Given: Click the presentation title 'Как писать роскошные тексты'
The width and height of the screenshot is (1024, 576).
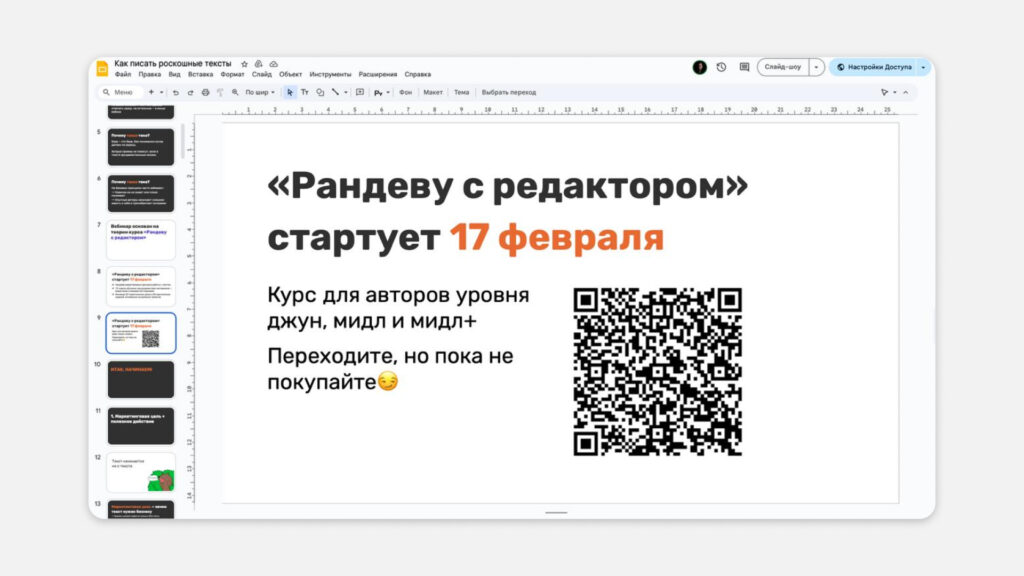Looking at the screenshot, I should 173,64.
